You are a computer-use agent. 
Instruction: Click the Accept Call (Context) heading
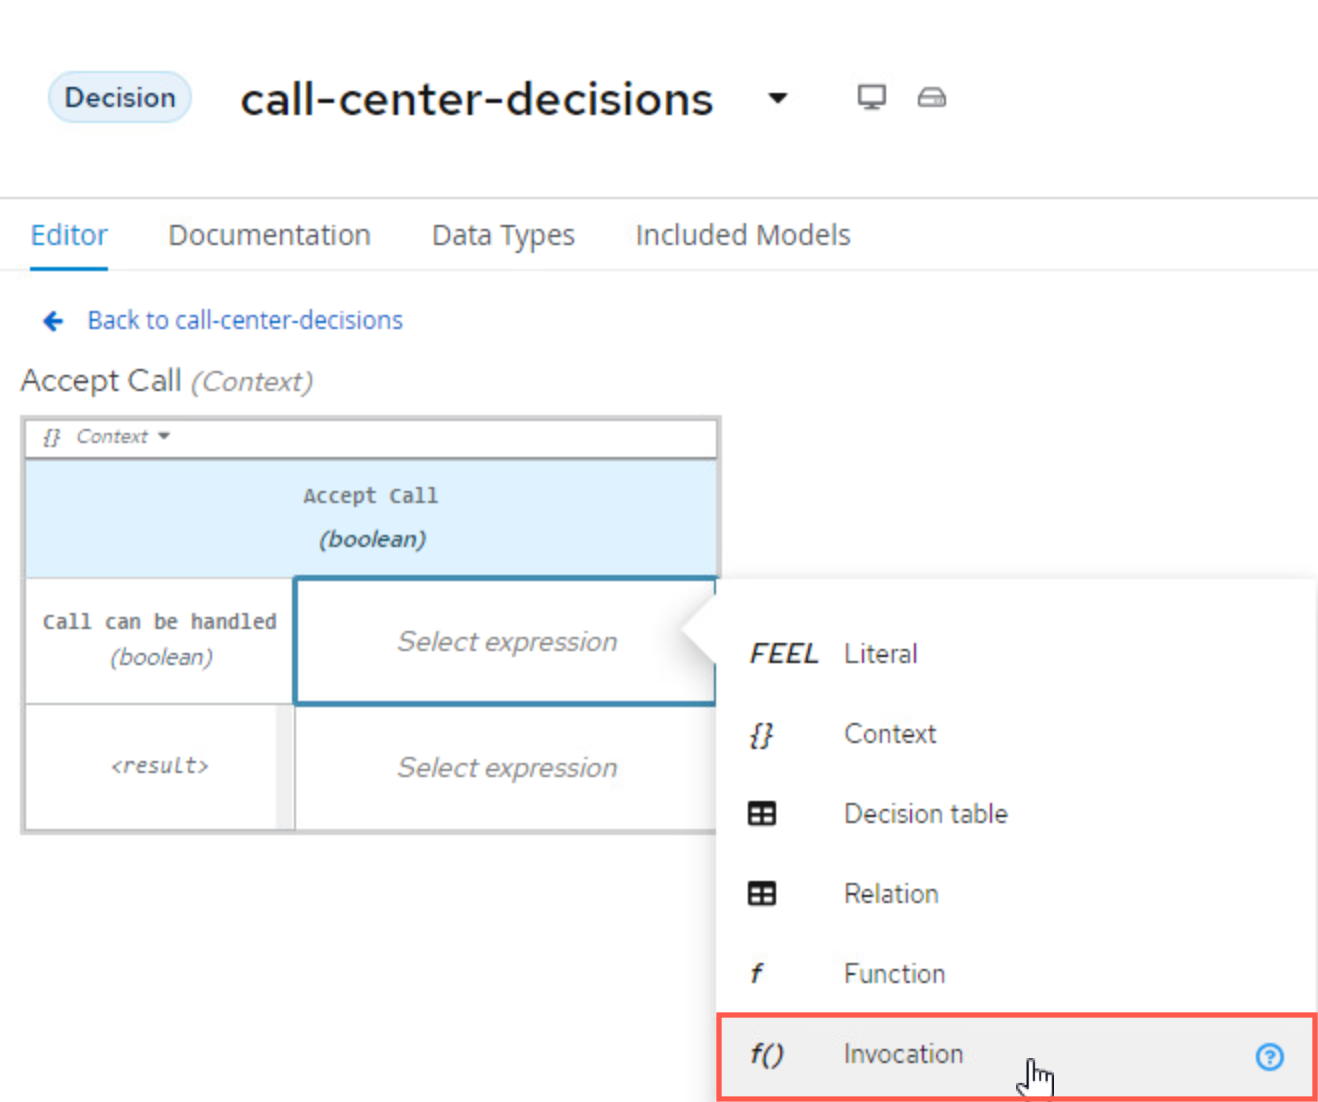[x=167, y=381]
